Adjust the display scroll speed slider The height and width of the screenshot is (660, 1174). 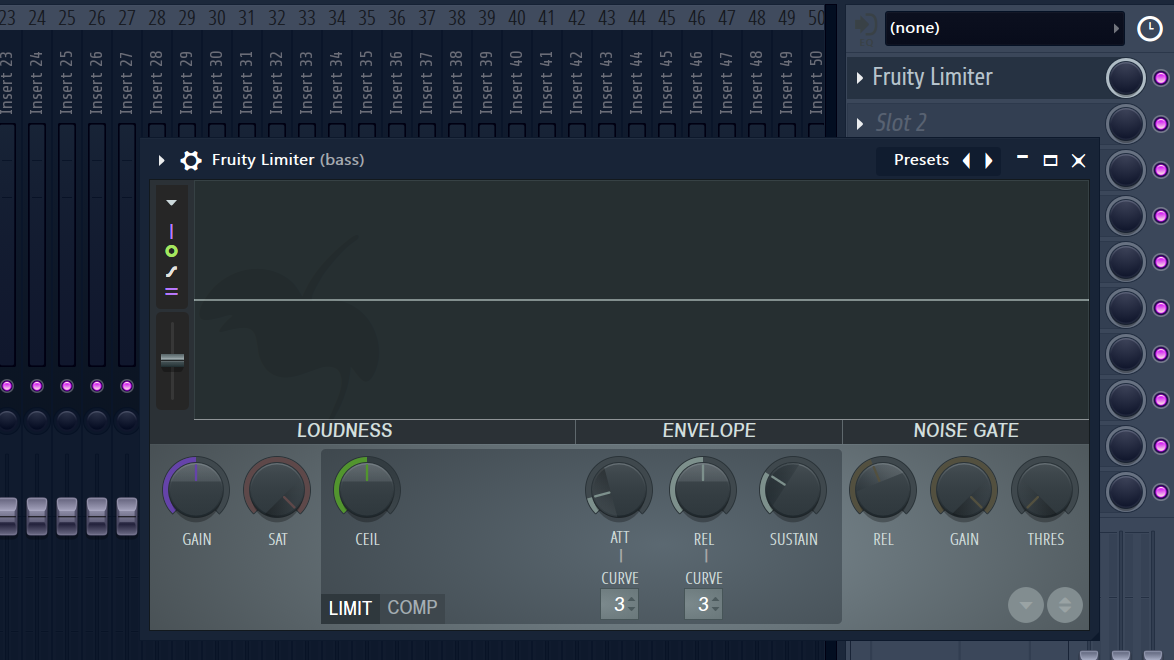pyautogui.click(x=172, y=360)
